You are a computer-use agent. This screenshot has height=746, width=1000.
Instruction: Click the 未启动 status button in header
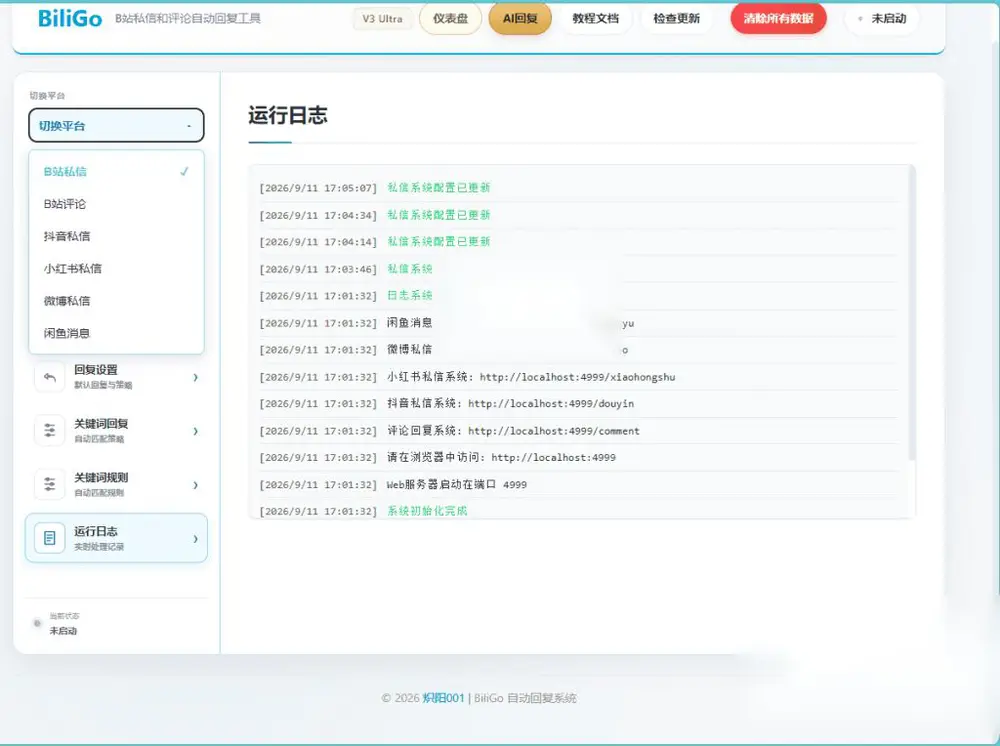tap(882, 18)
